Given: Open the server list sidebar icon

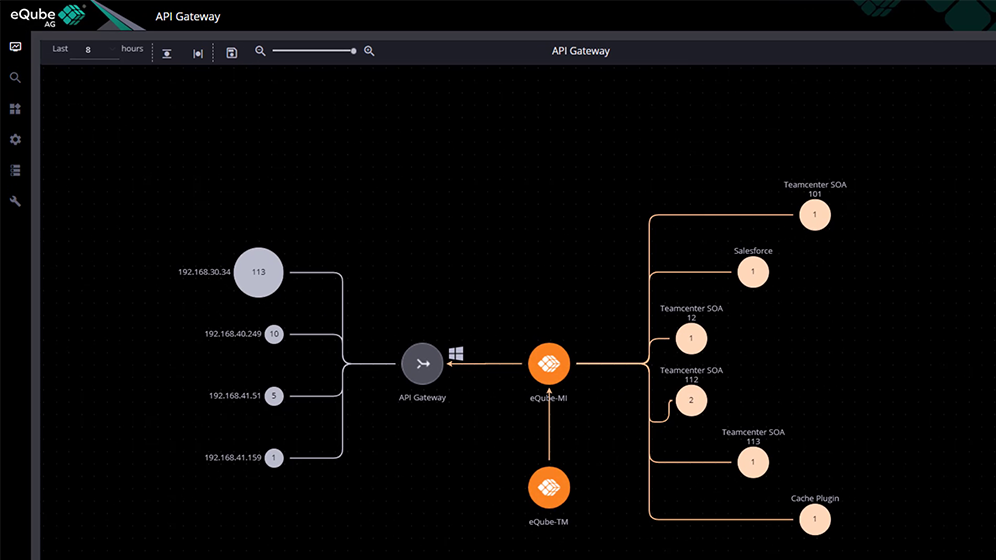Looking at the screenshot, I should (15, 171).
